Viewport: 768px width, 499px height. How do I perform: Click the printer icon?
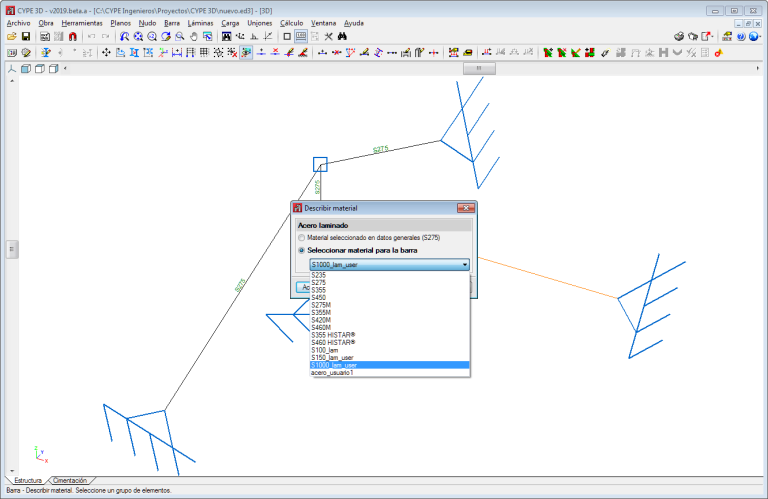(x=679, y=36)
